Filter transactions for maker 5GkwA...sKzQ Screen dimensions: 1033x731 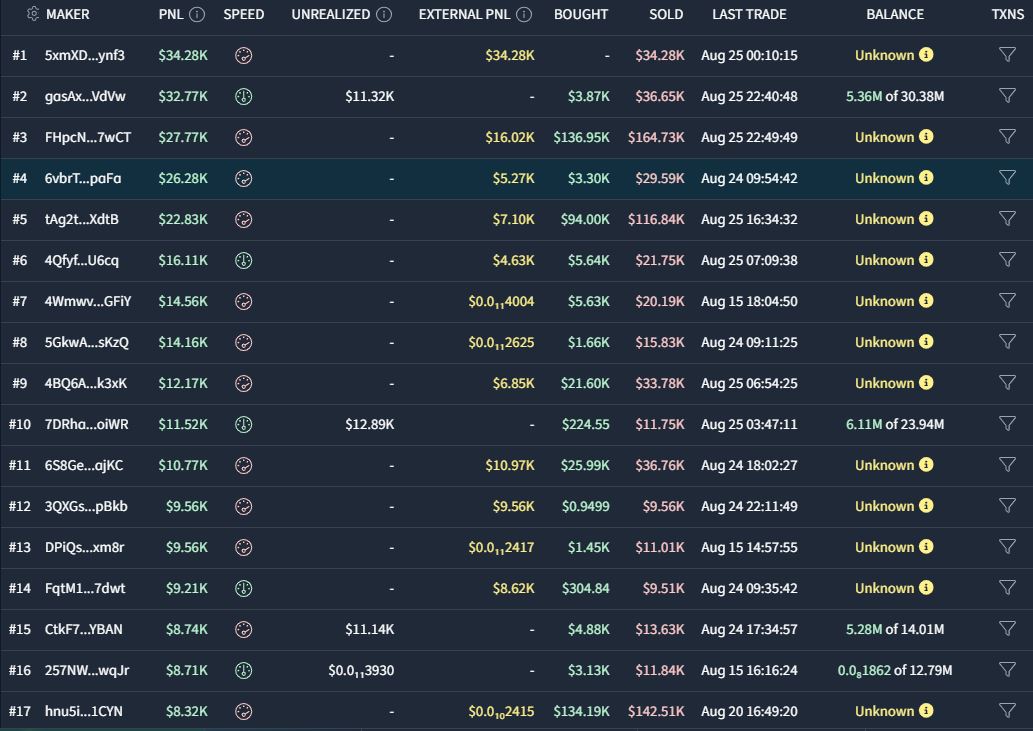[x=1007, y=341]
